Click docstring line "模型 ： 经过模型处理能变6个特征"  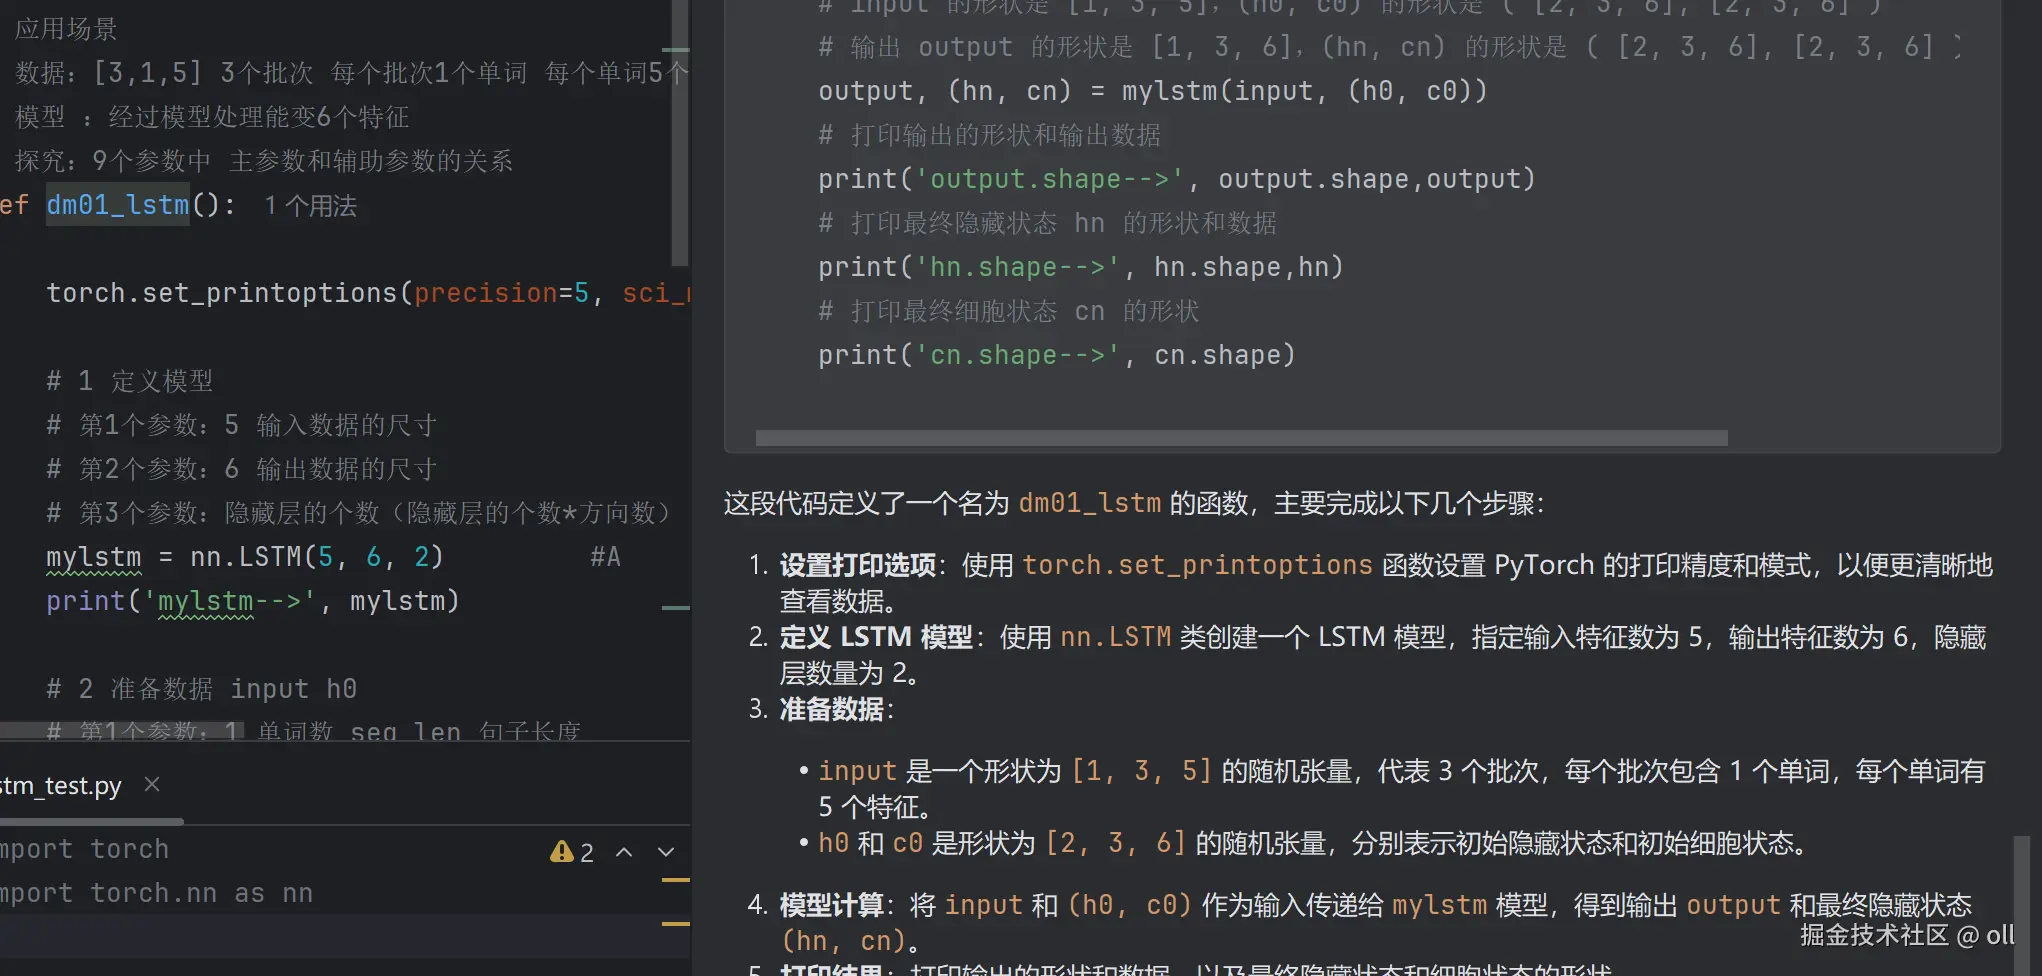(212, 117)
